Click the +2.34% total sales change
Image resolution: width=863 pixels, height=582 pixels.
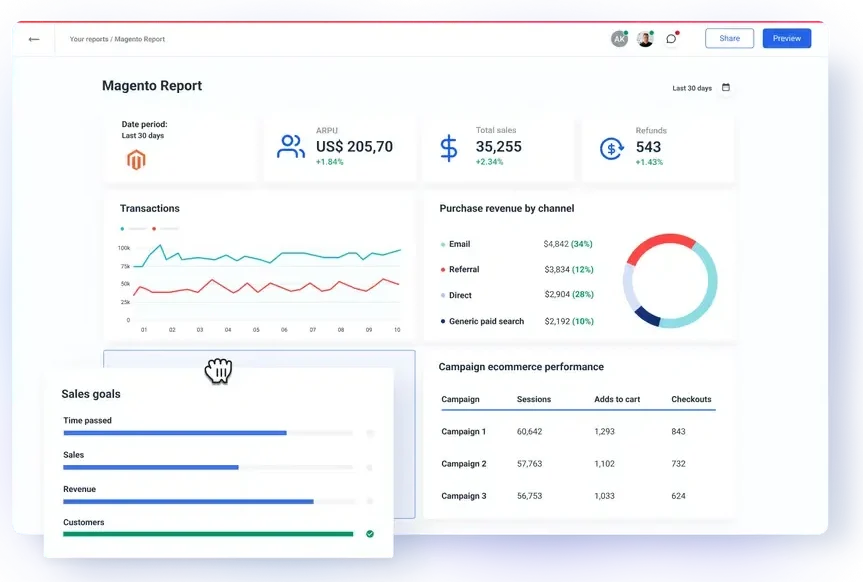[489, 162]
